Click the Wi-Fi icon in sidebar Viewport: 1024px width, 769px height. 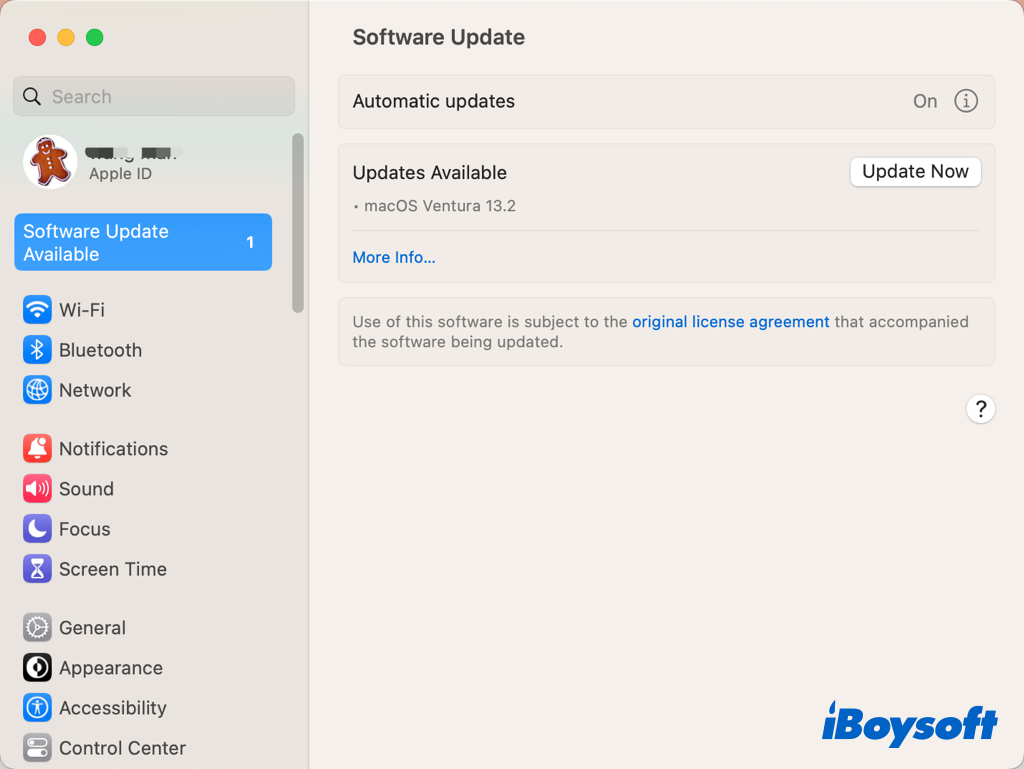click(x=37, y=310)
